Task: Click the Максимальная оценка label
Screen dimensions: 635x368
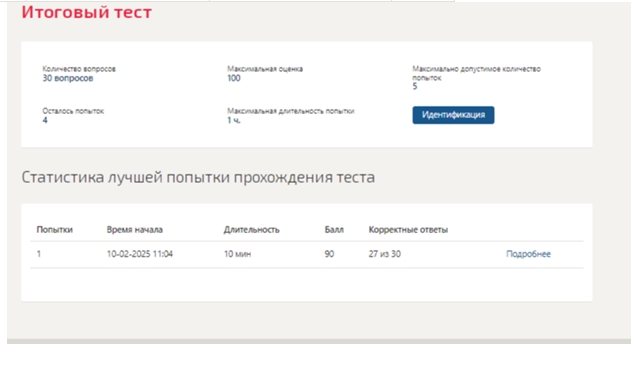Action: [265, 69]
